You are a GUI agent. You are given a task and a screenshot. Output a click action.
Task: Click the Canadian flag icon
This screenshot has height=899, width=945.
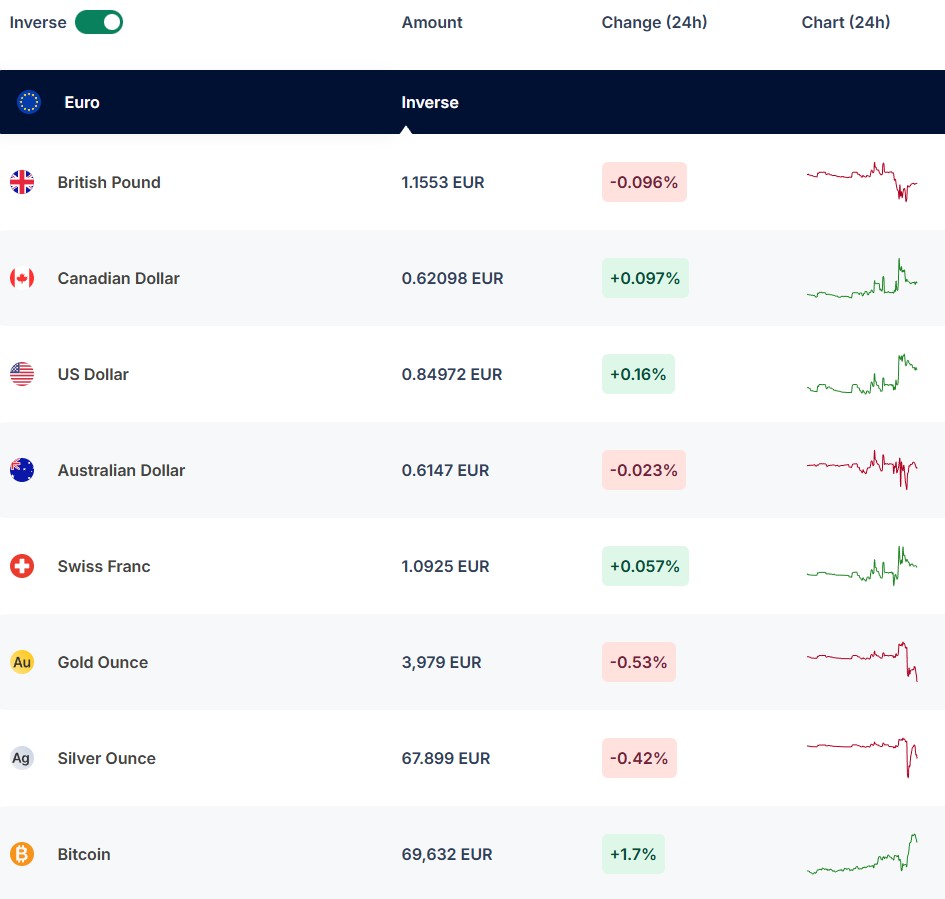(x=22, y=278)
